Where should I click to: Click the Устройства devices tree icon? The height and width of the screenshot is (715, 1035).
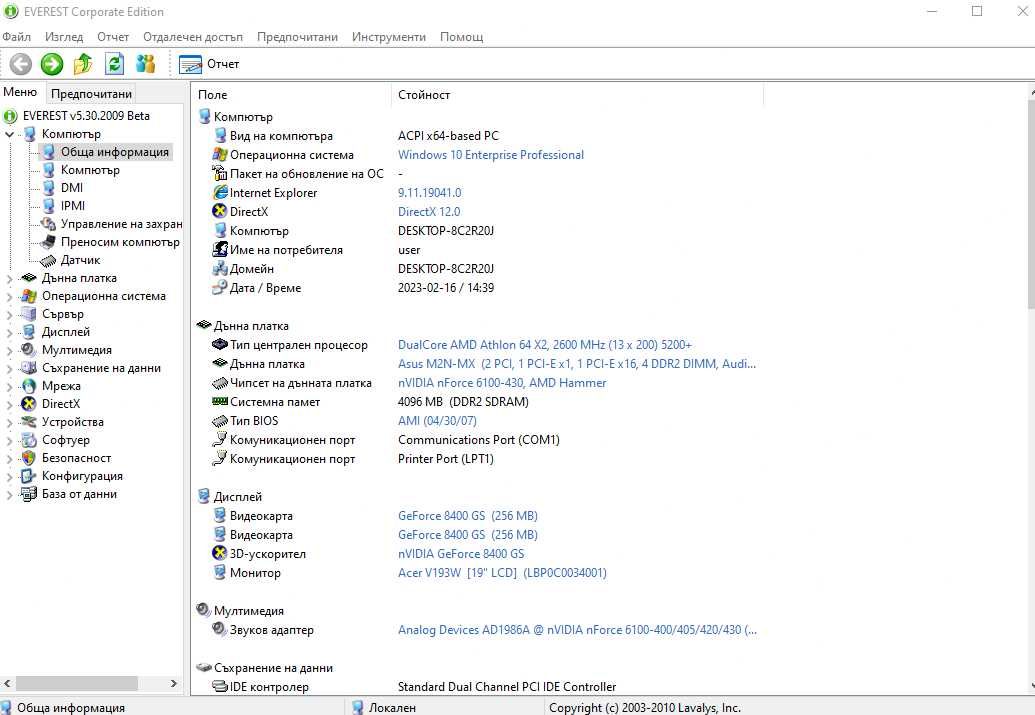(29, 421)
